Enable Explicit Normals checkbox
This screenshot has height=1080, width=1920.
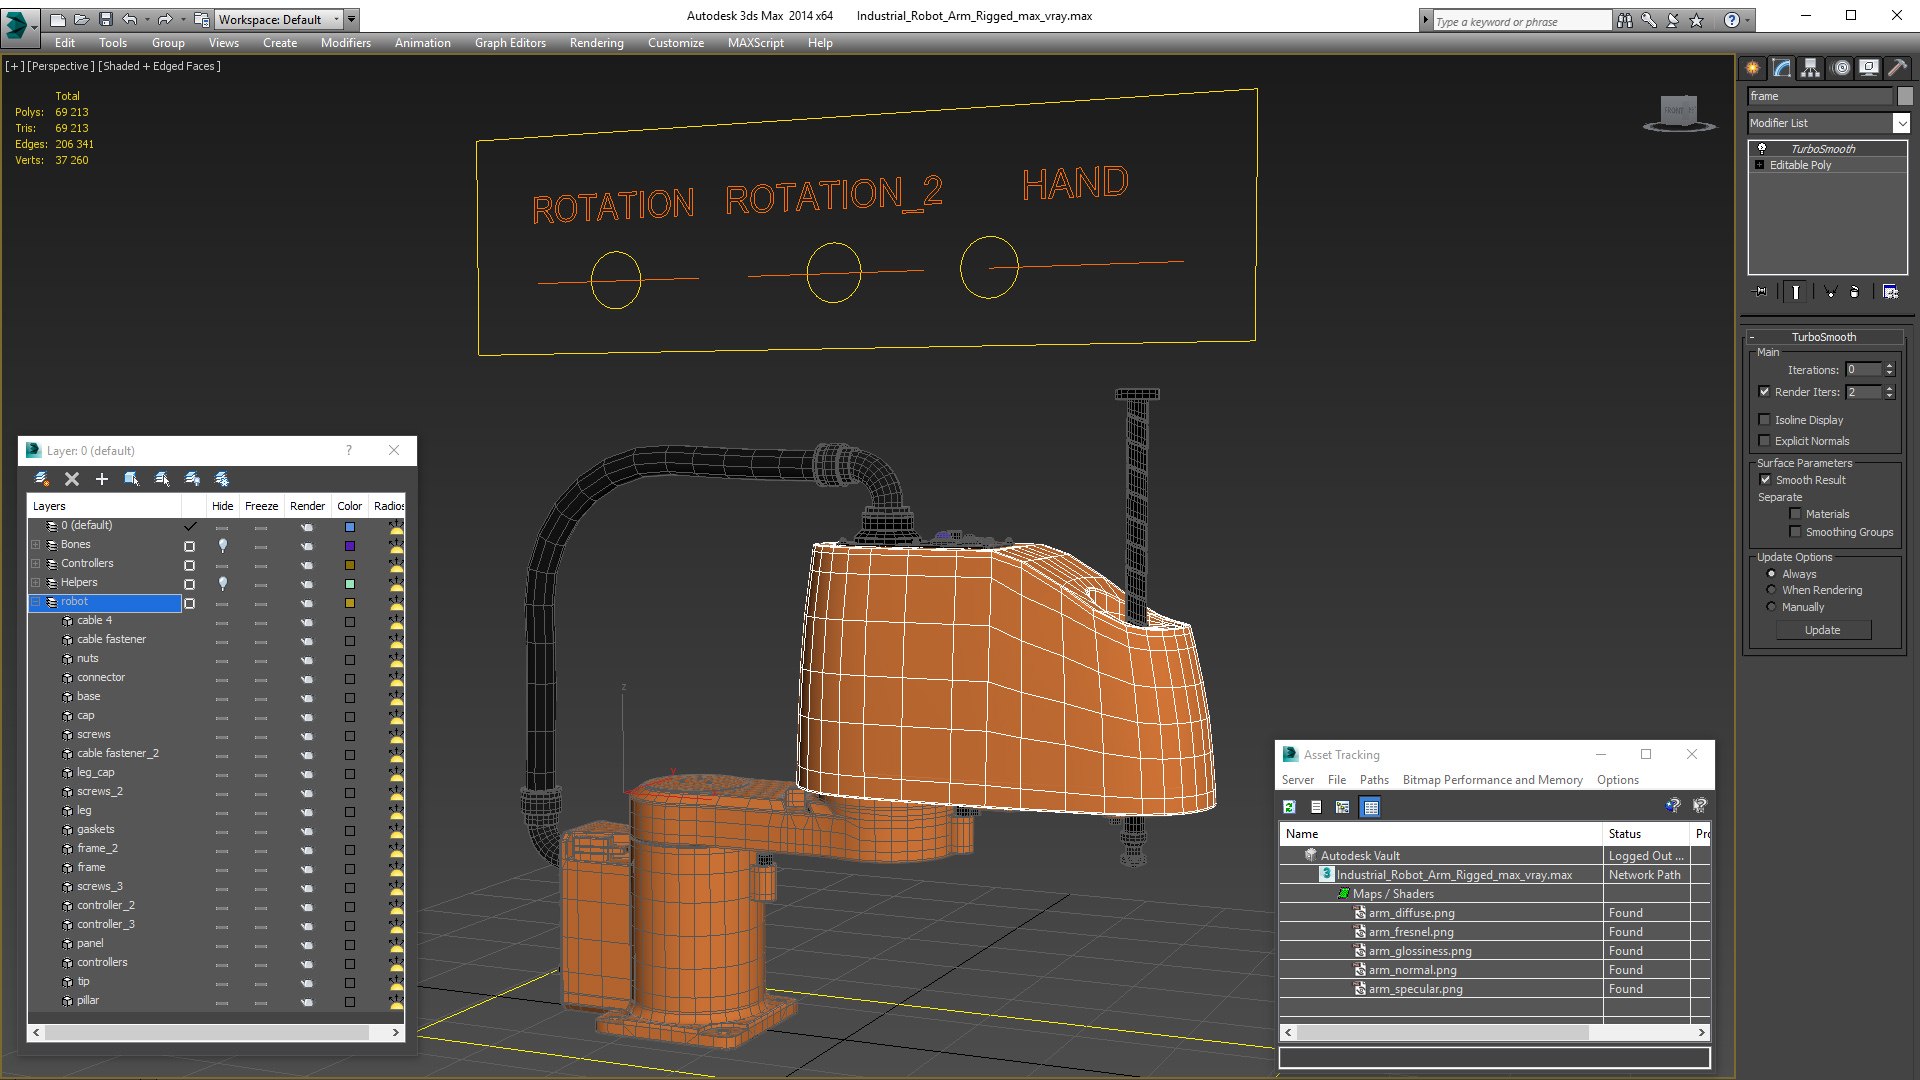[1764, 441]
